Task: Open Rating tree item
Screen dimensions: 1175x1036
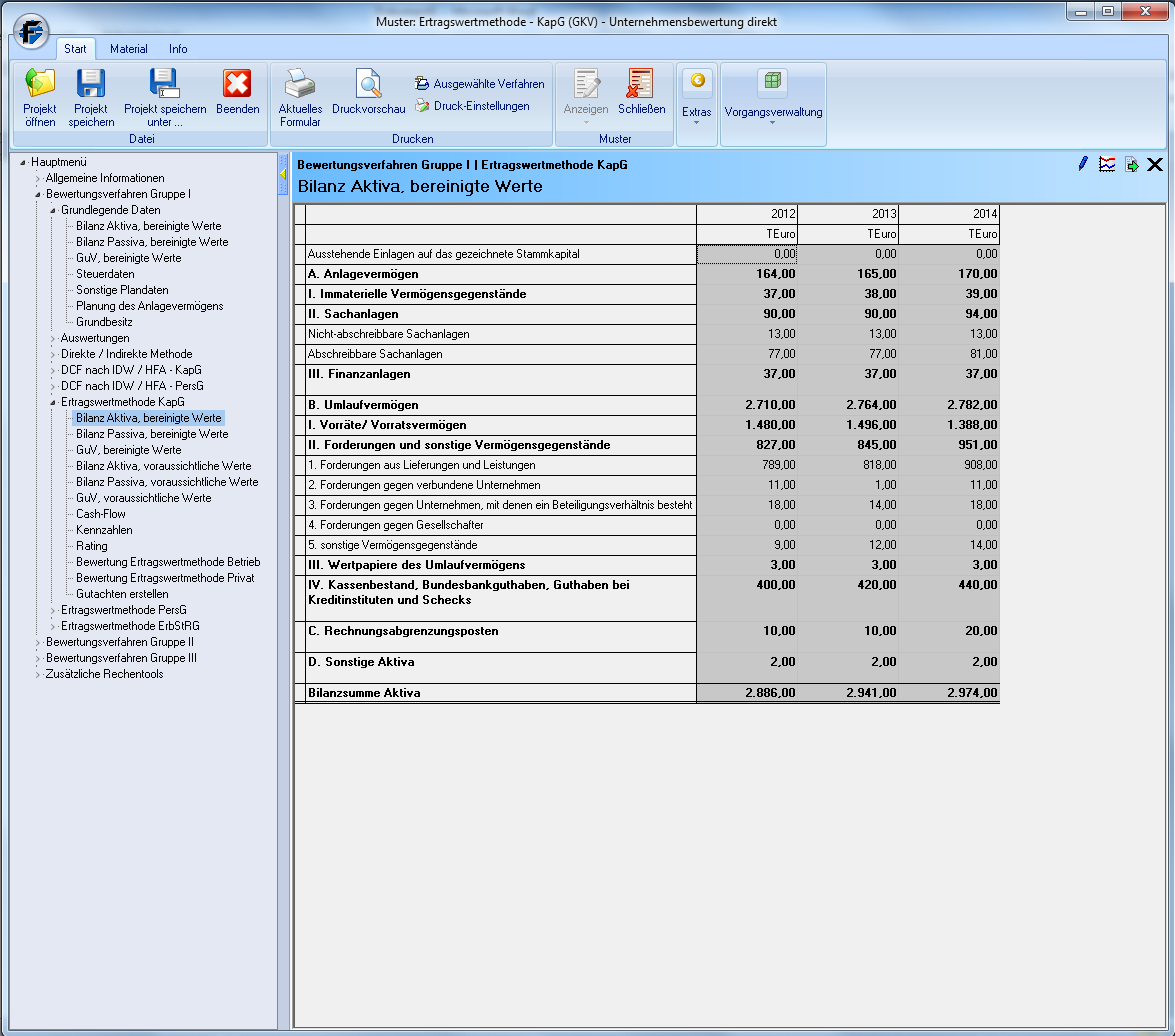Action: 91,546
